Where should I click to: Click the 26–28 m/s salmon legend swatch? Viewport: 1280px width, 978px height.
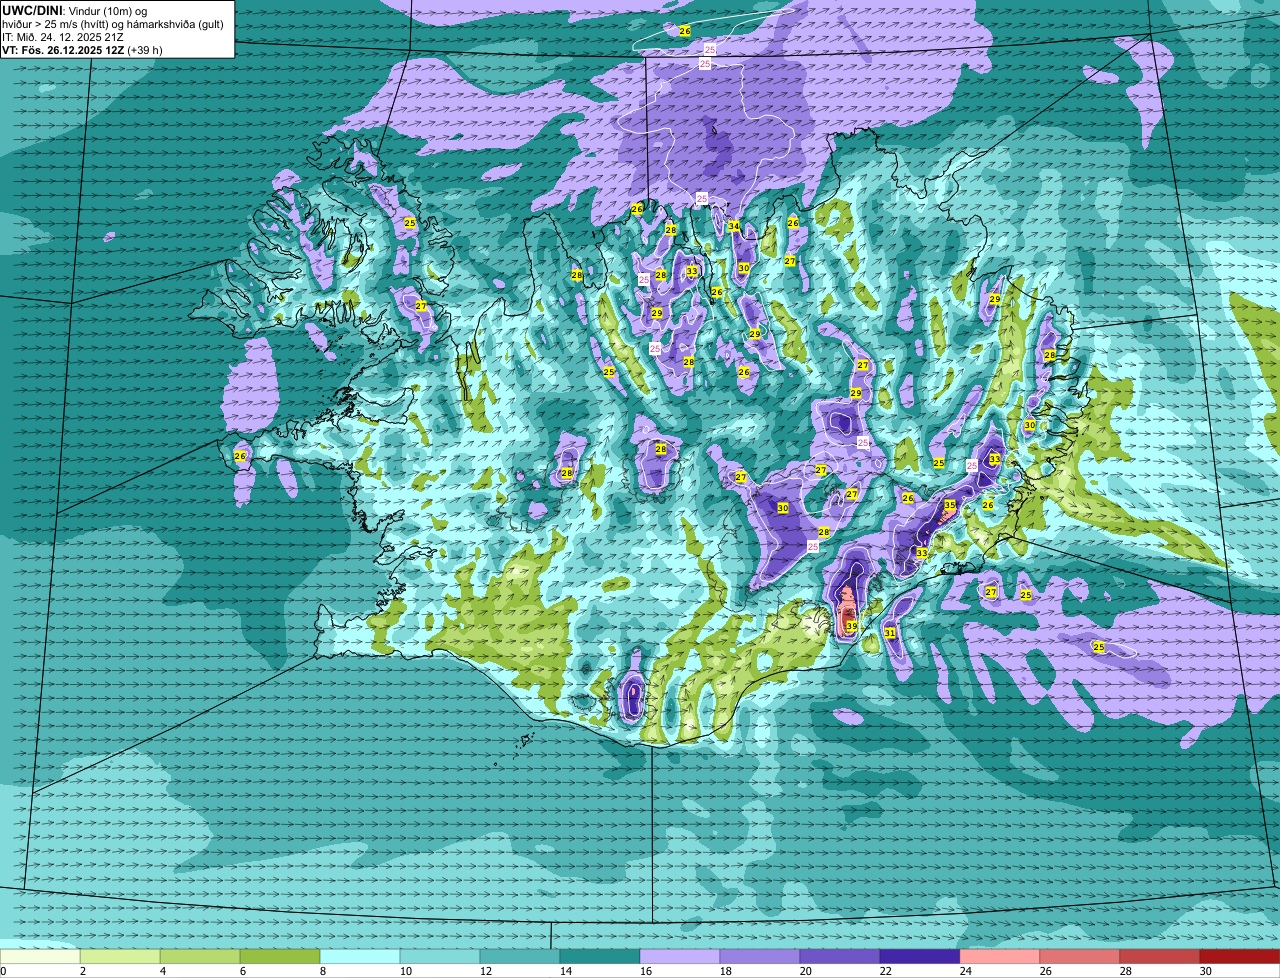coord(1080,957)
